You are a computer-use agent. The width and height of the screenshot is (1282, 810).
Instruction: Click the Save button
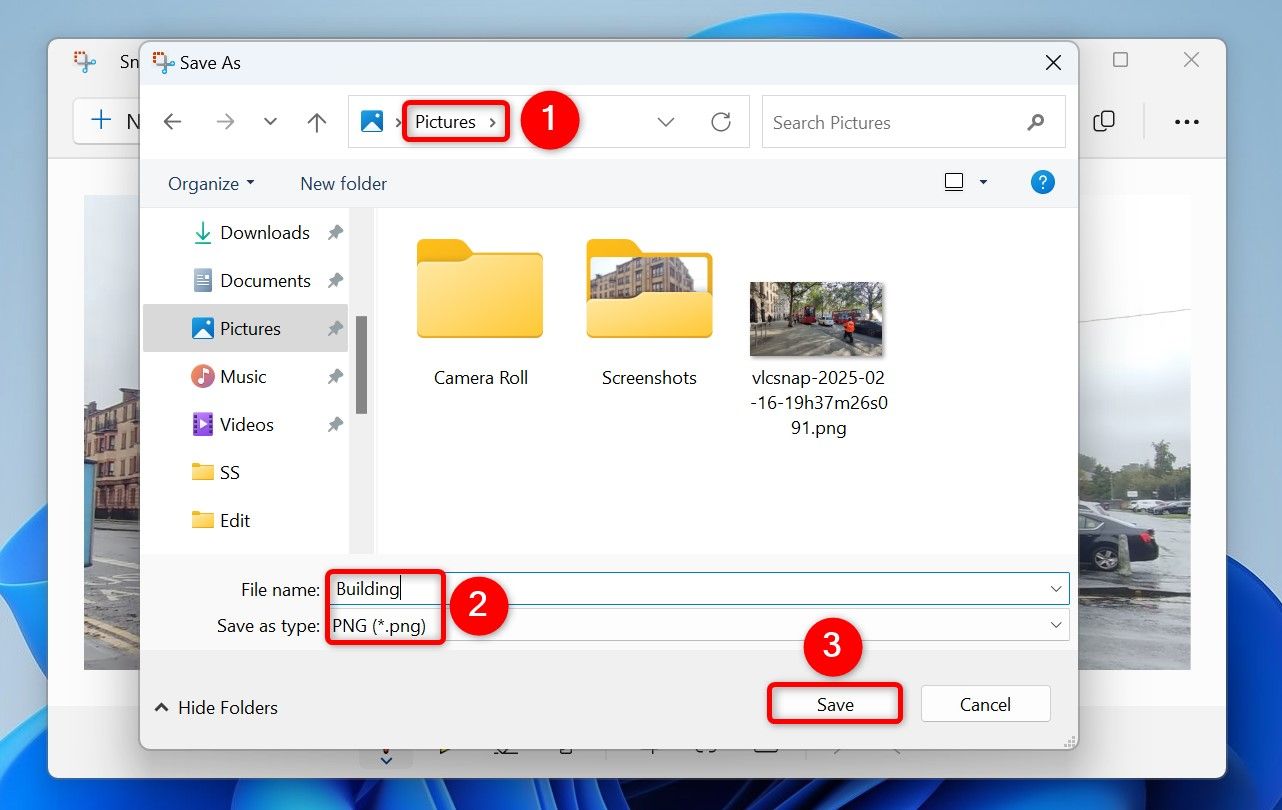(x=834, y=703)
